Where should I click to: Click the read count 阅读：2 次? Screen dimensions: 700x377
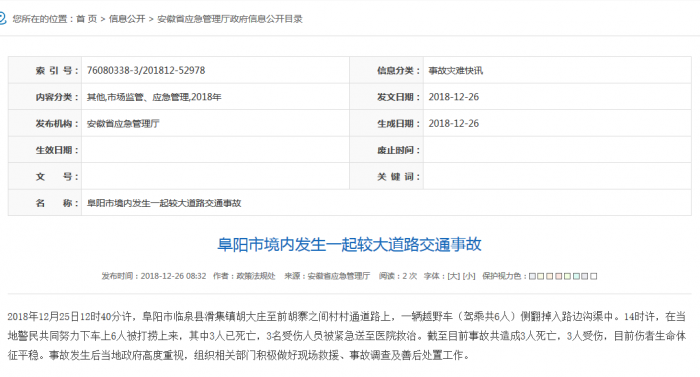398,276
